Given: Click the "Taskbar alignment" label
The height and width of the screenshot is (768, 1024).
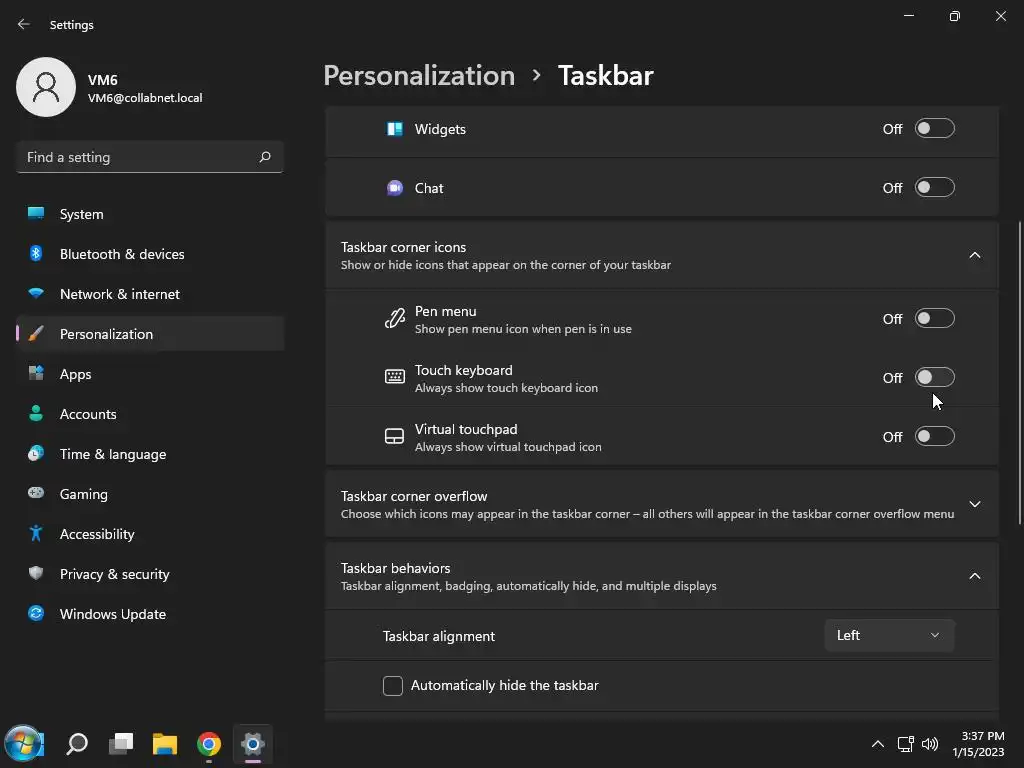Looking at the screenshot, I should [x=439, y=636].
